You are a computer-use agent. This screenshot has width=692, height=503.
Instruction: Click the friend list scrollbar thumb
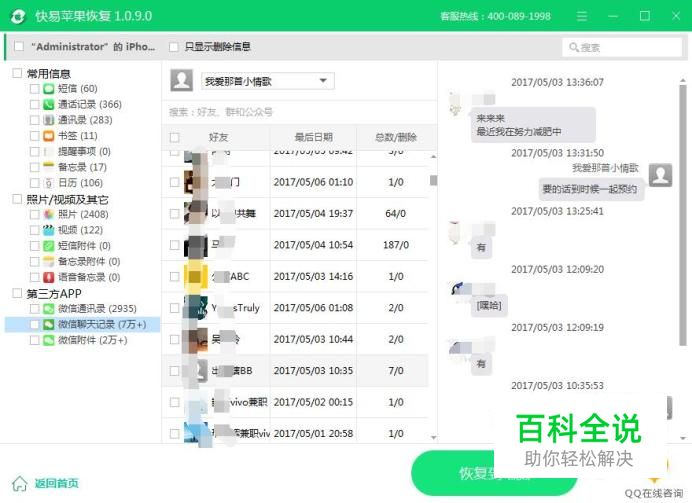pyautogui.click(x=433, y=180)
